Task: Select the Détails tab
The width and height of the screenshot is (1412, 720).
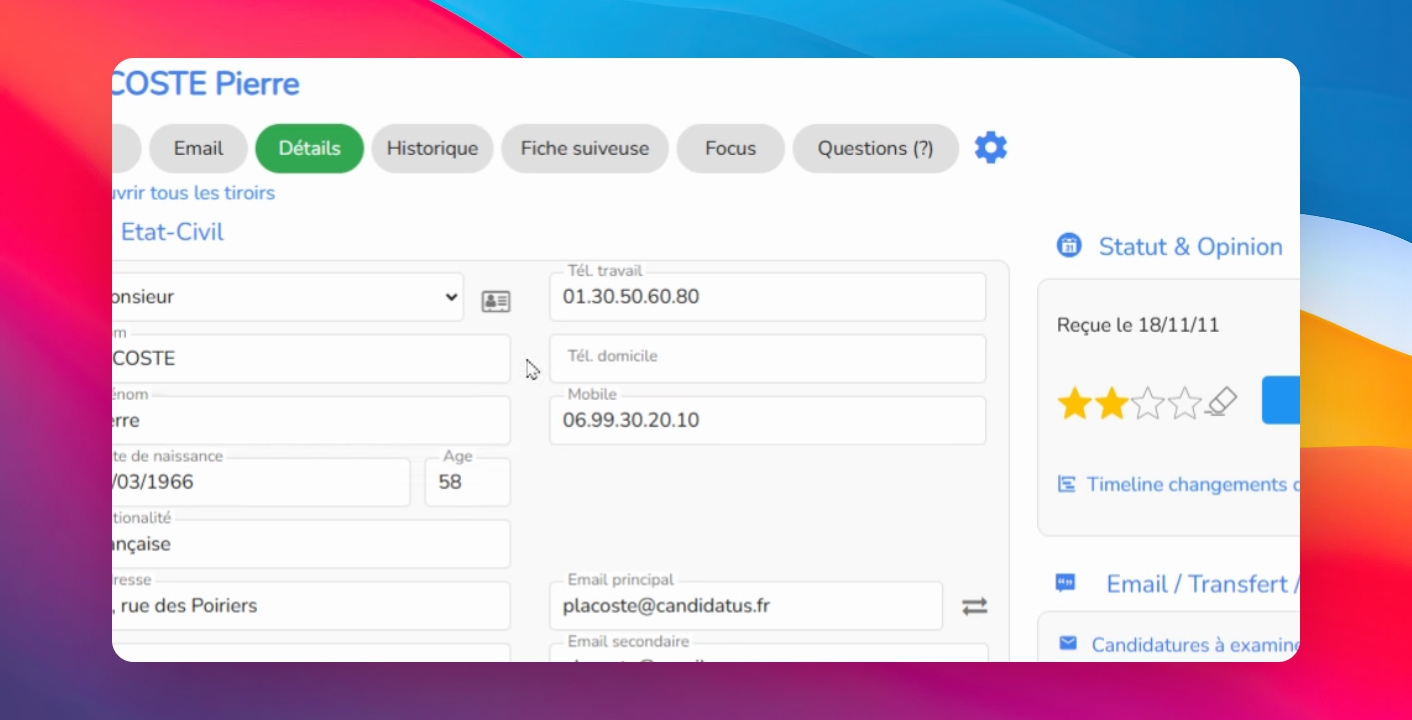Action: point(309,148)
